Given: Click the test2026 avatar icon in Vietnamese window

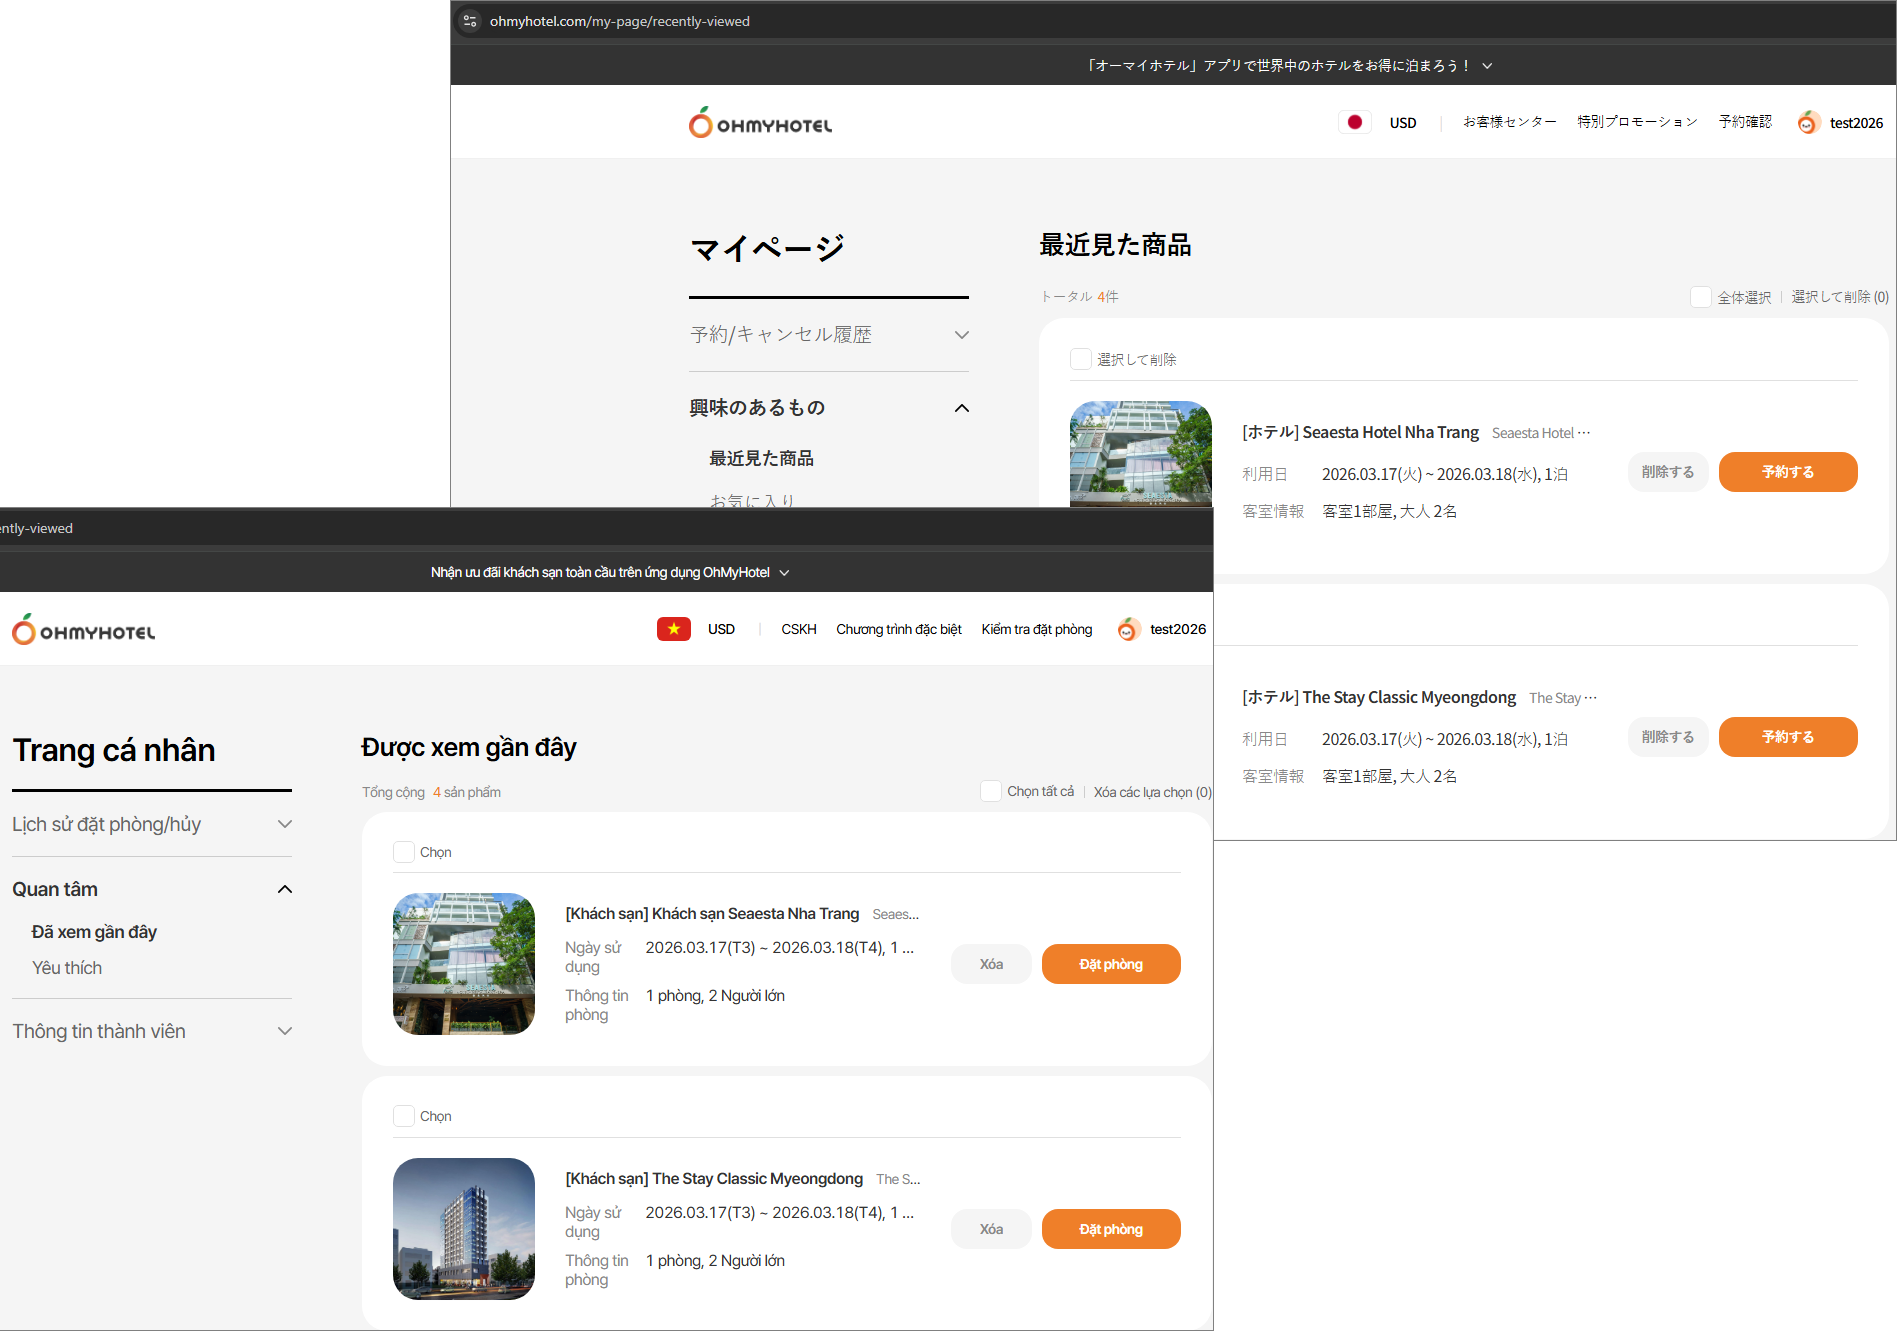Looking at the screenshot, I should point(1128,629).
